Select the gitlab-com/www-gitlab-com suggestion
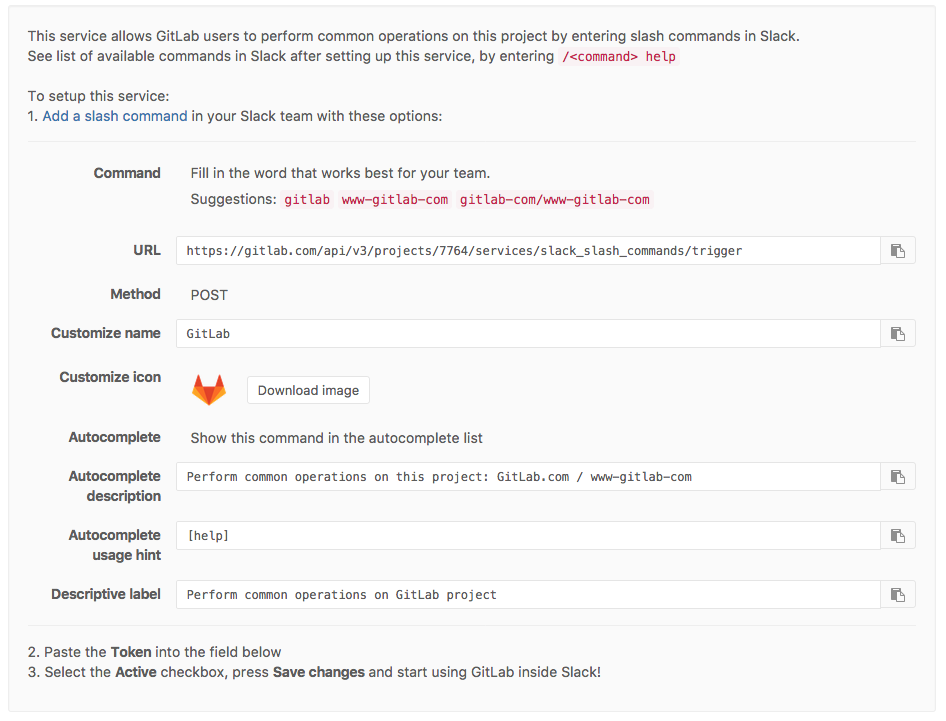The width and height of the screenshot is (946, 721). coord(553,199)
